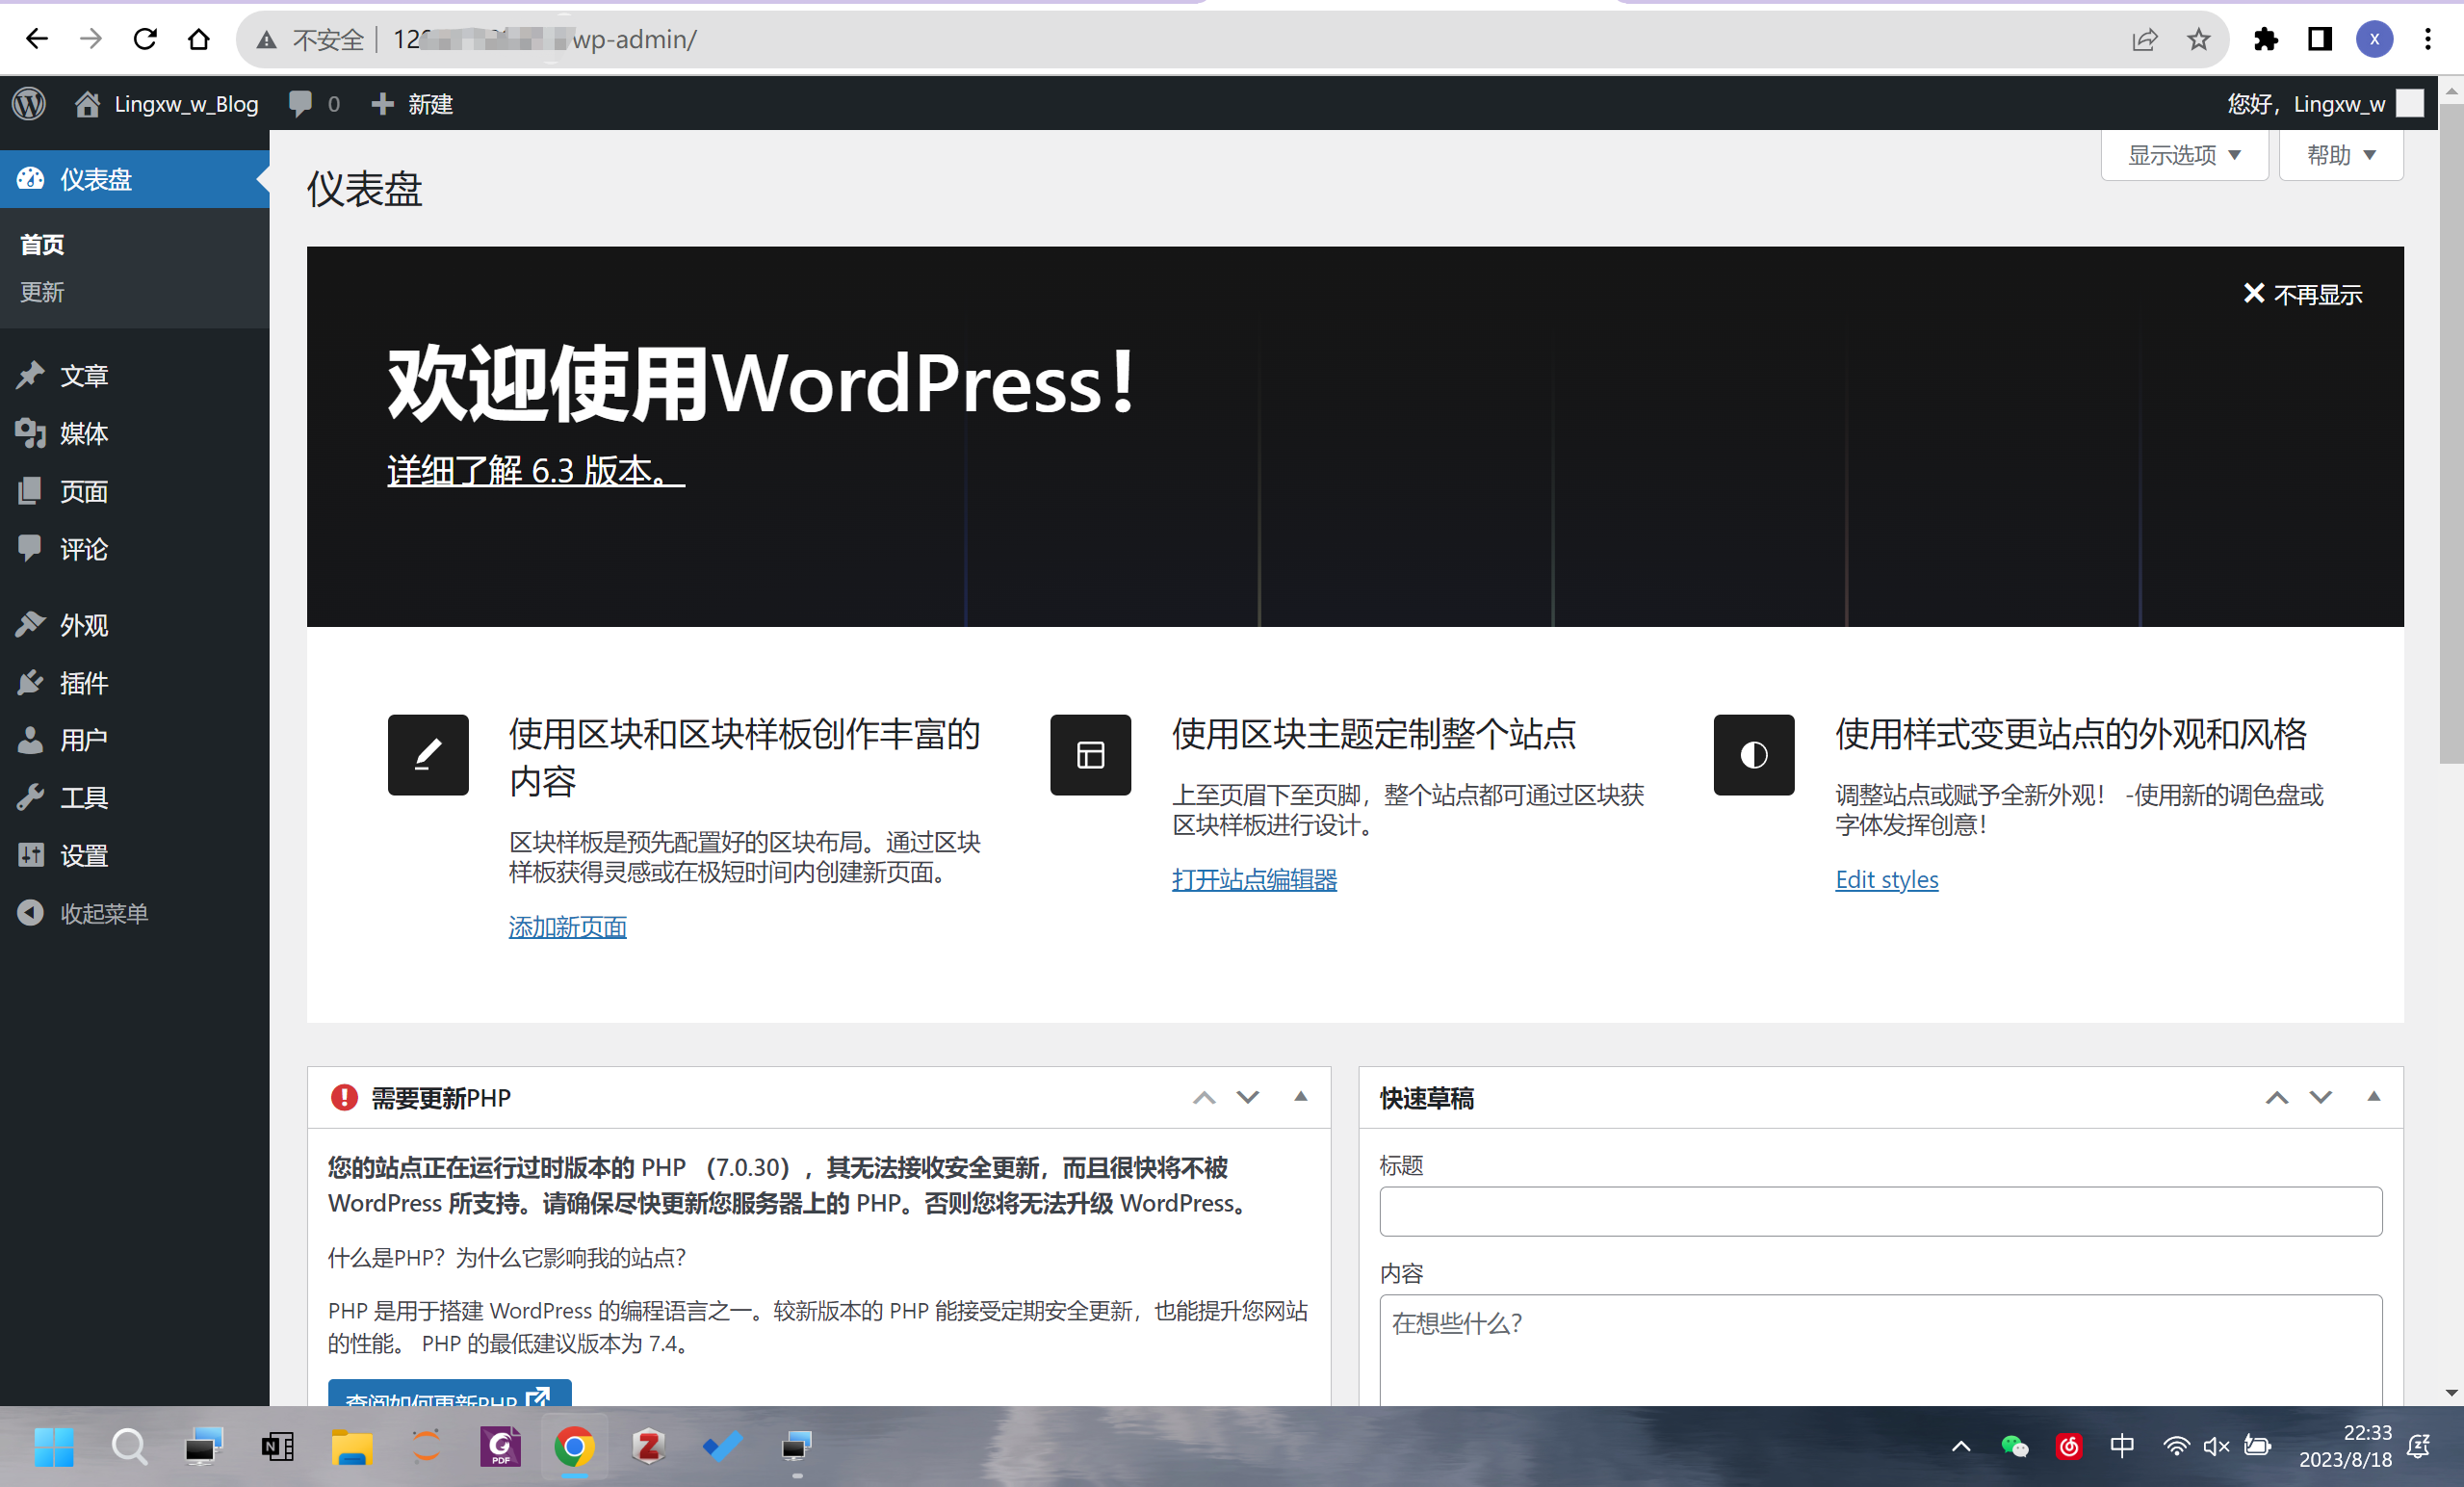The image size is (2464, 1487).
Task: Show hidden tray icons chevron
Action: coord(1961,1446)
